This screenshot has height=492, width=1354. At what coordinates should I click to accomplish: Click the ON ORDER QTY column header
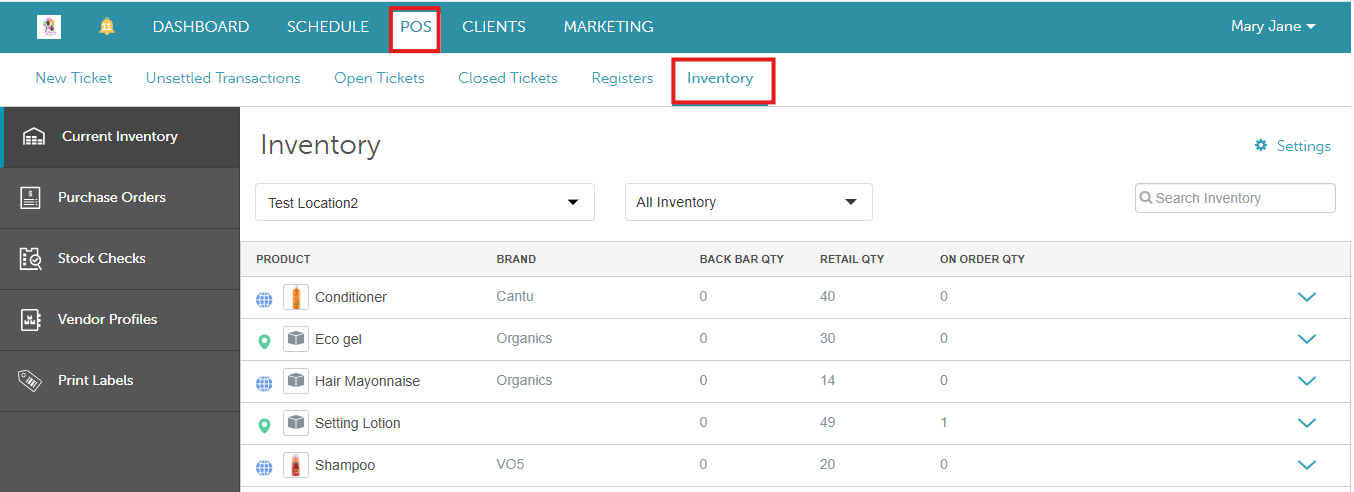[982, 259]
